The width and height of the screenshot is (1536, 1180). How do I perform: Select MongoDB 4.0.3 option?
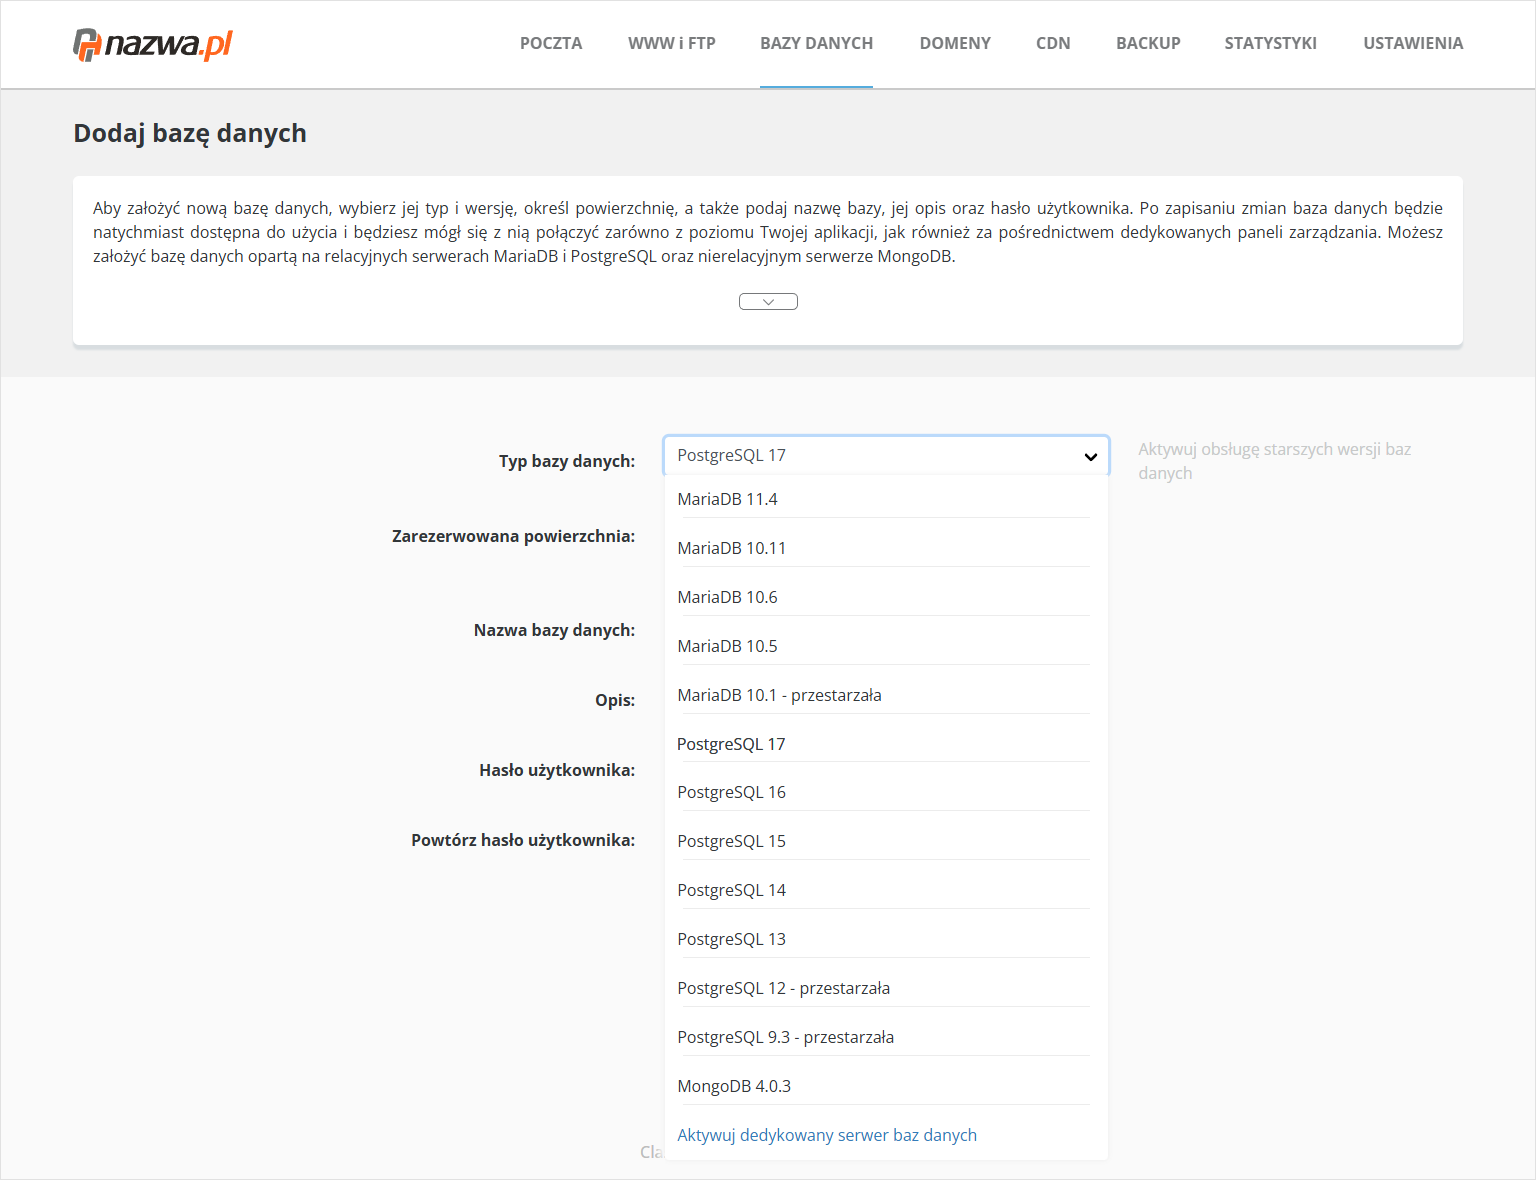(884, 1086)
